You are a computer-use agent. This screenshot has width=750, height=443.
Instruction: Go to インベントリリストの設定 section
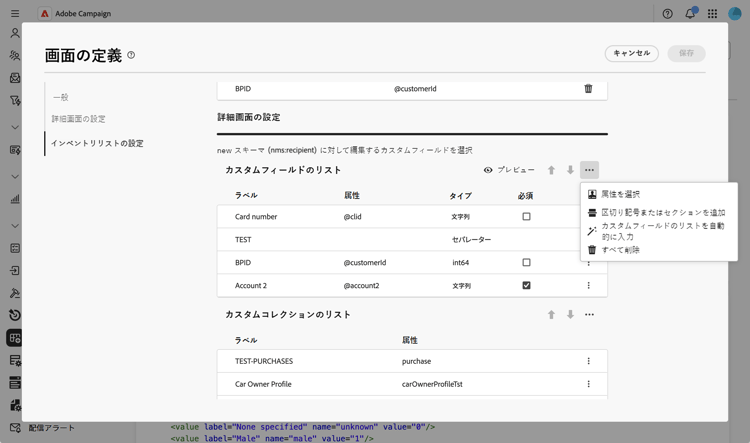pyautogui.click(x=97, y=143)
